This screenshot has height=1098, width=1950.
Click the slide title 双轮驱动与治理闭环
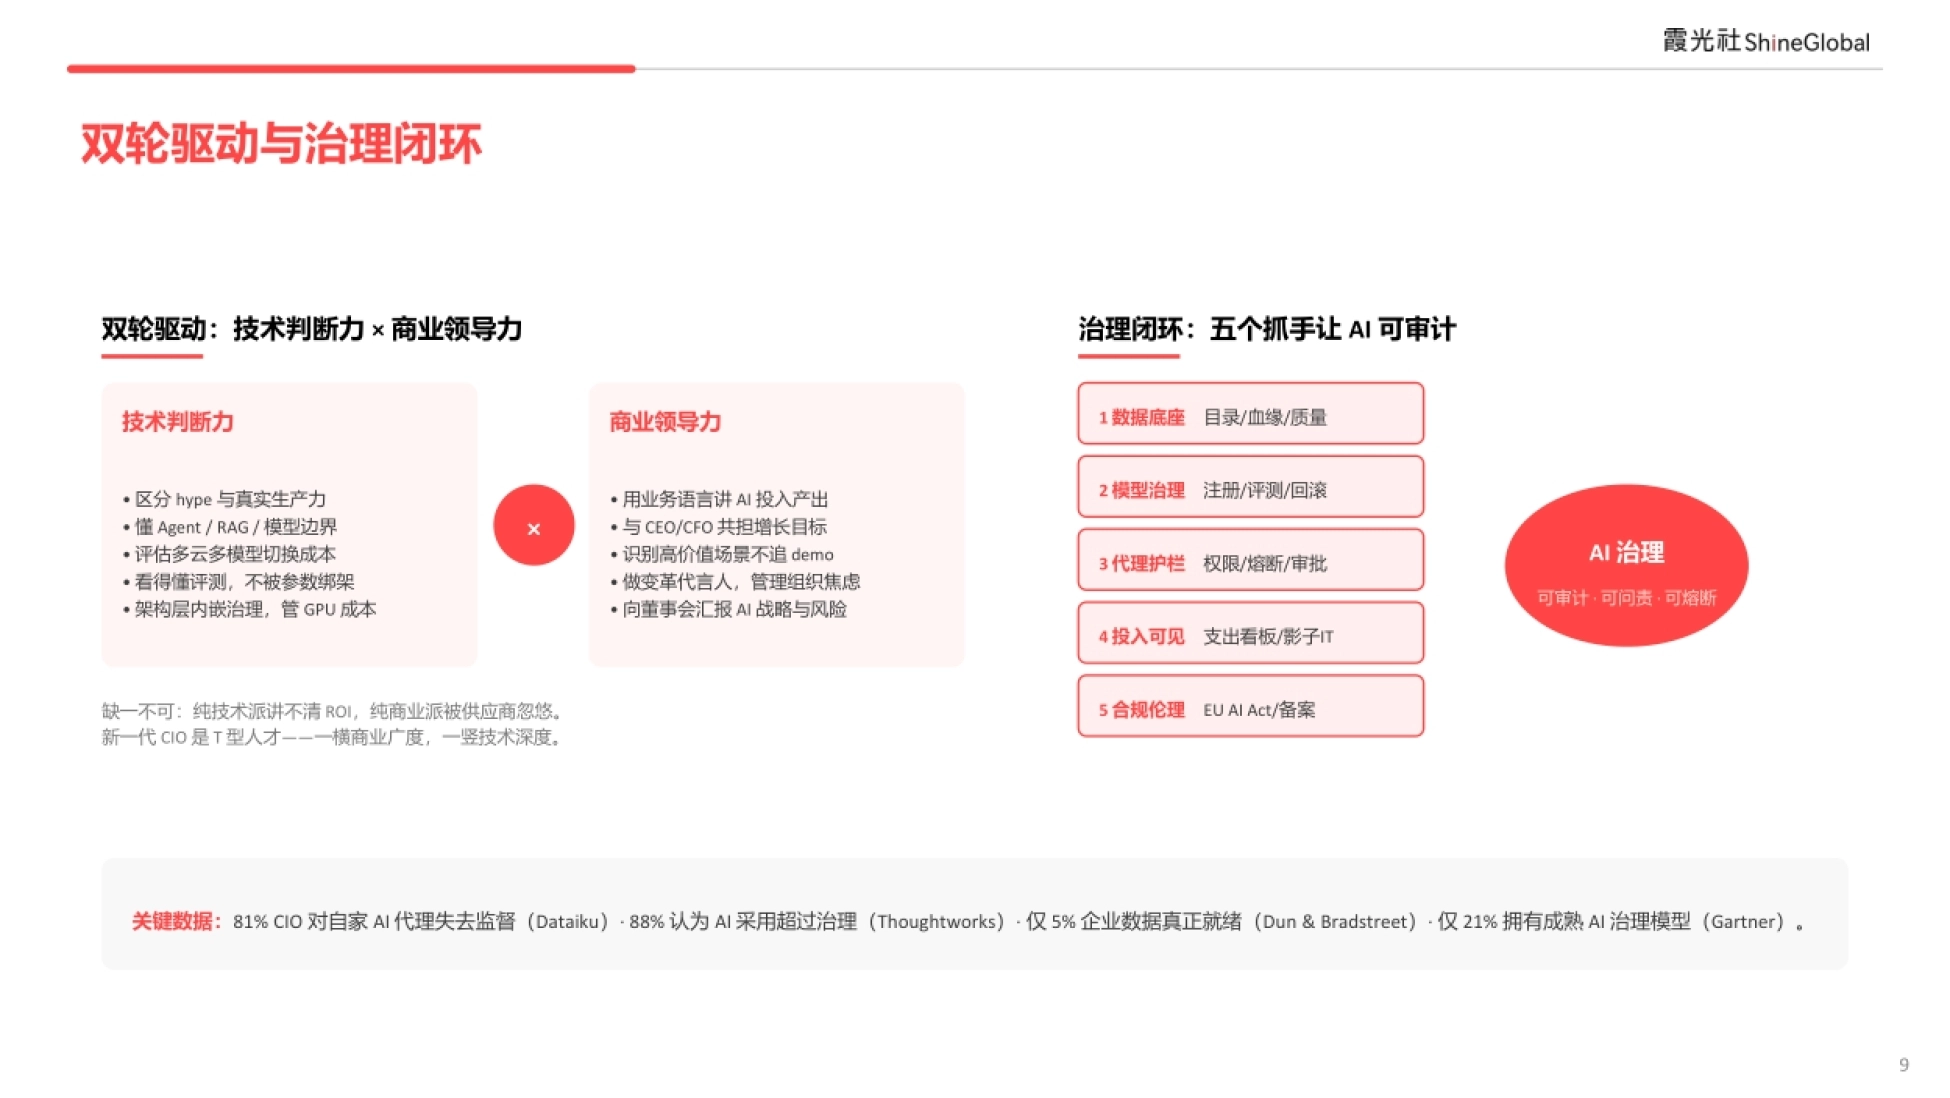tap(281, 143)
